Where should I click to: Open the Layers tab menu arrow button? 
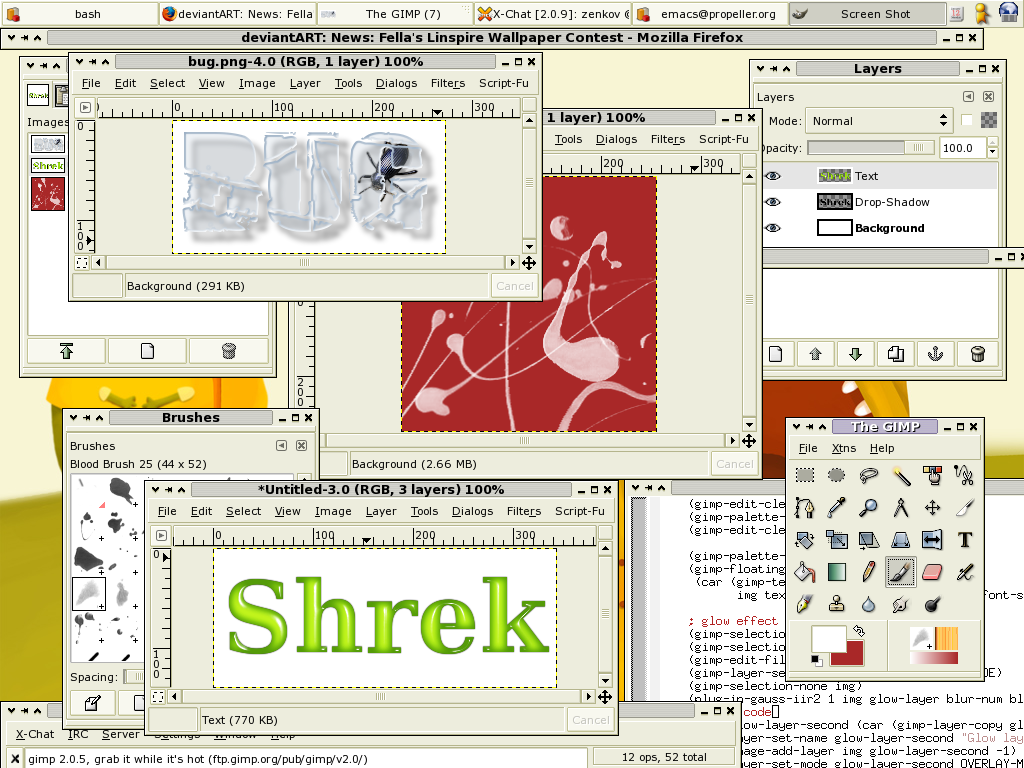(x=968, y=97)
